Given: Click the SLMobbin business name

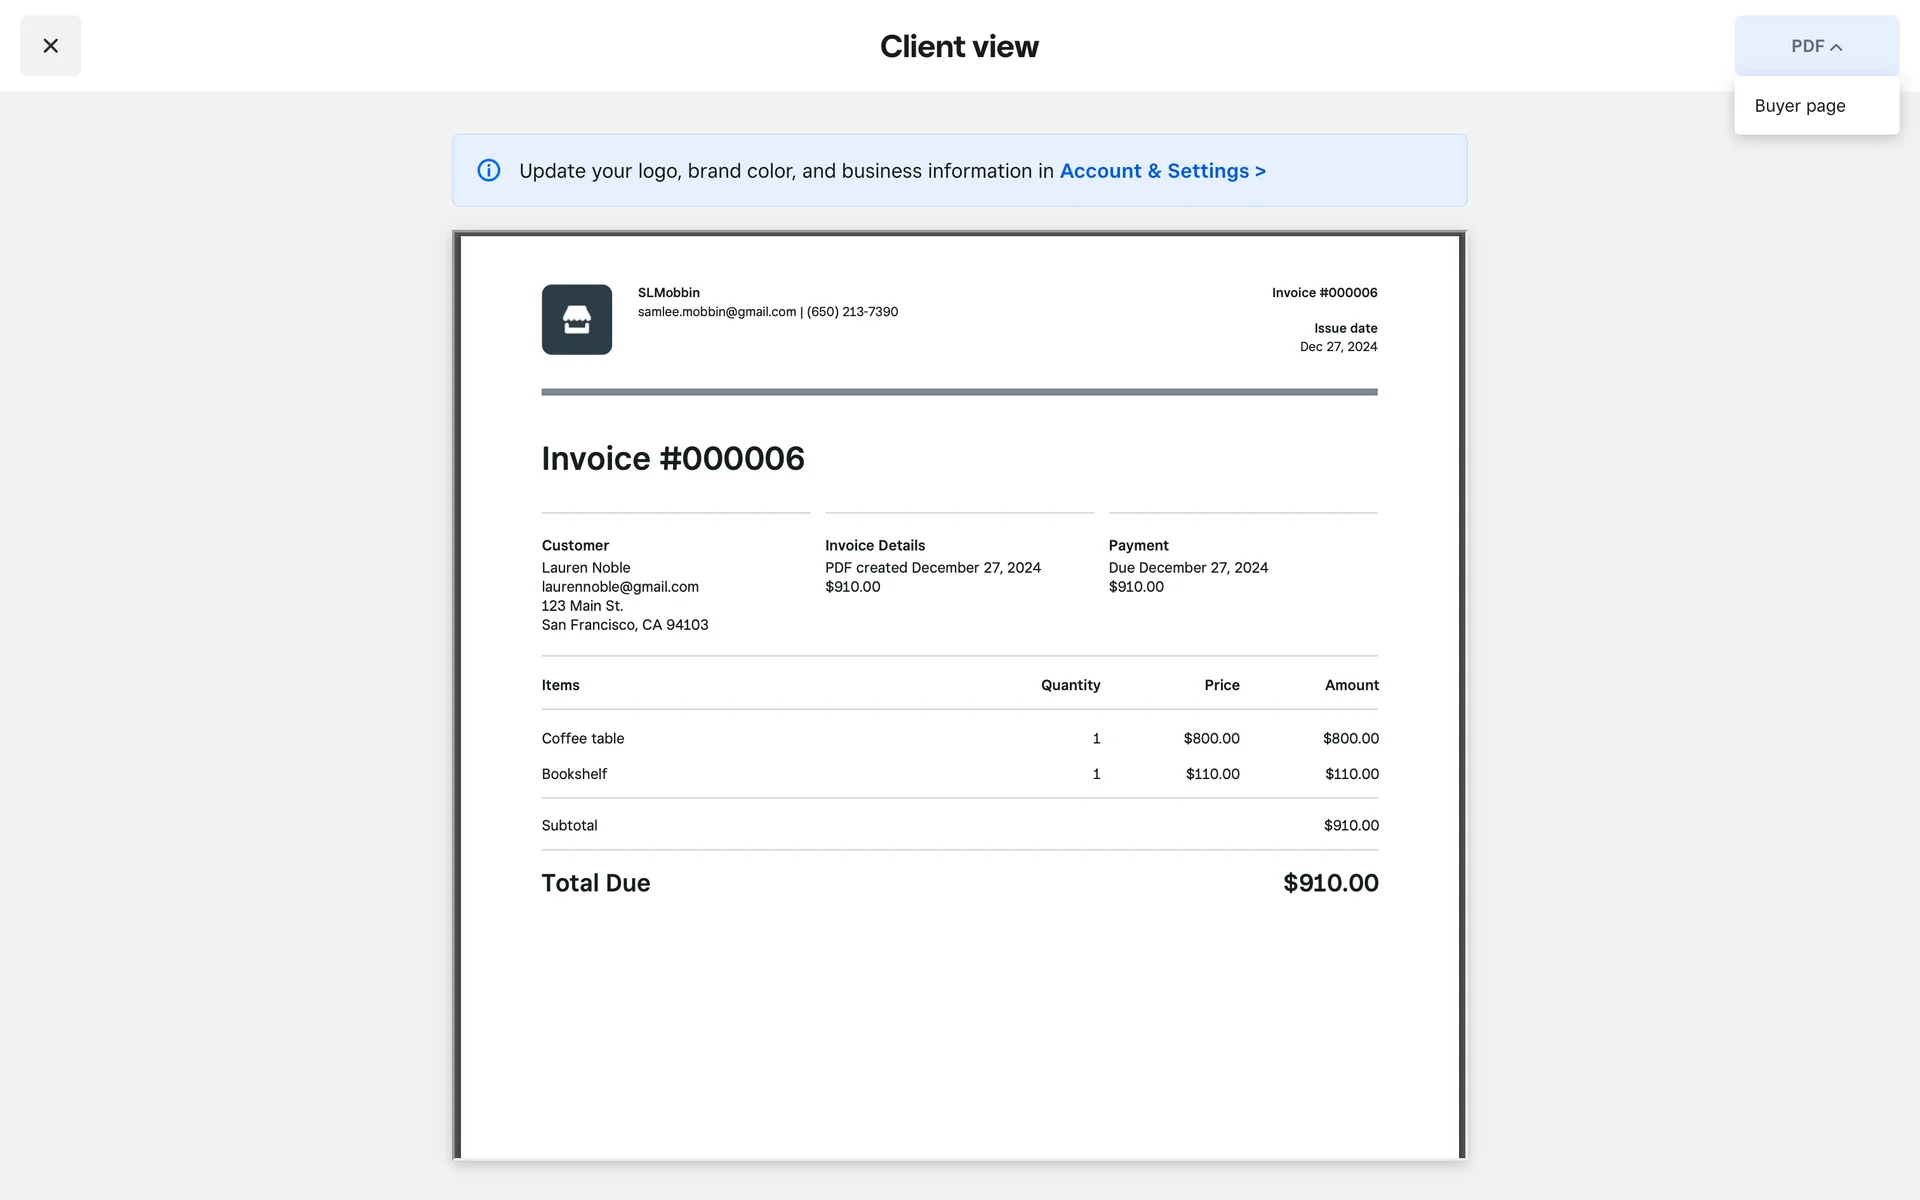Looking at the screenshot, I should pos(669,293).
